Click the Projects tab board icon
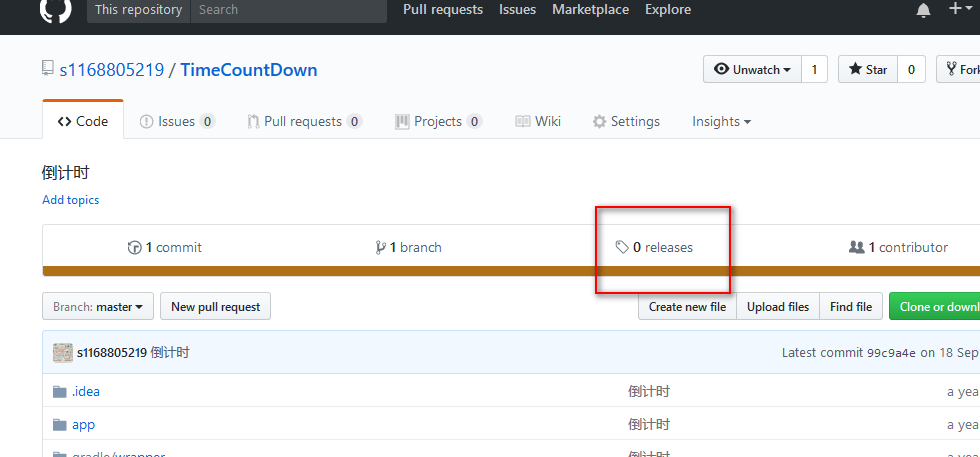 pos(402,121)
